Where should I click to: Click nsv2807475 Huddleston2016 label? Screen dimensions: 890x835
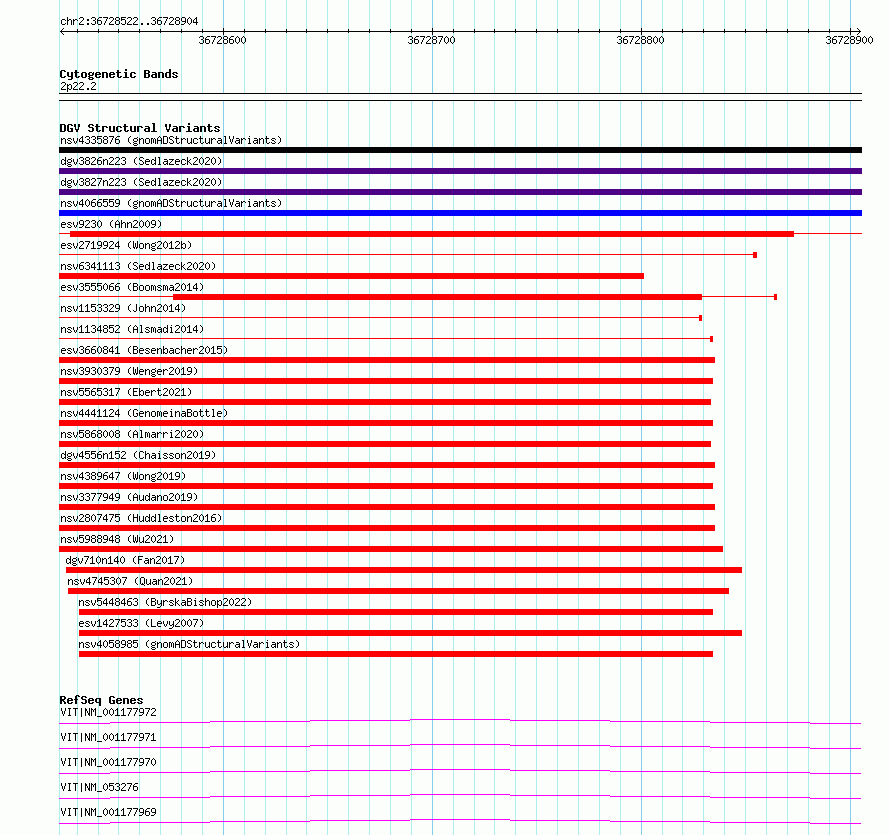(141, 518)
